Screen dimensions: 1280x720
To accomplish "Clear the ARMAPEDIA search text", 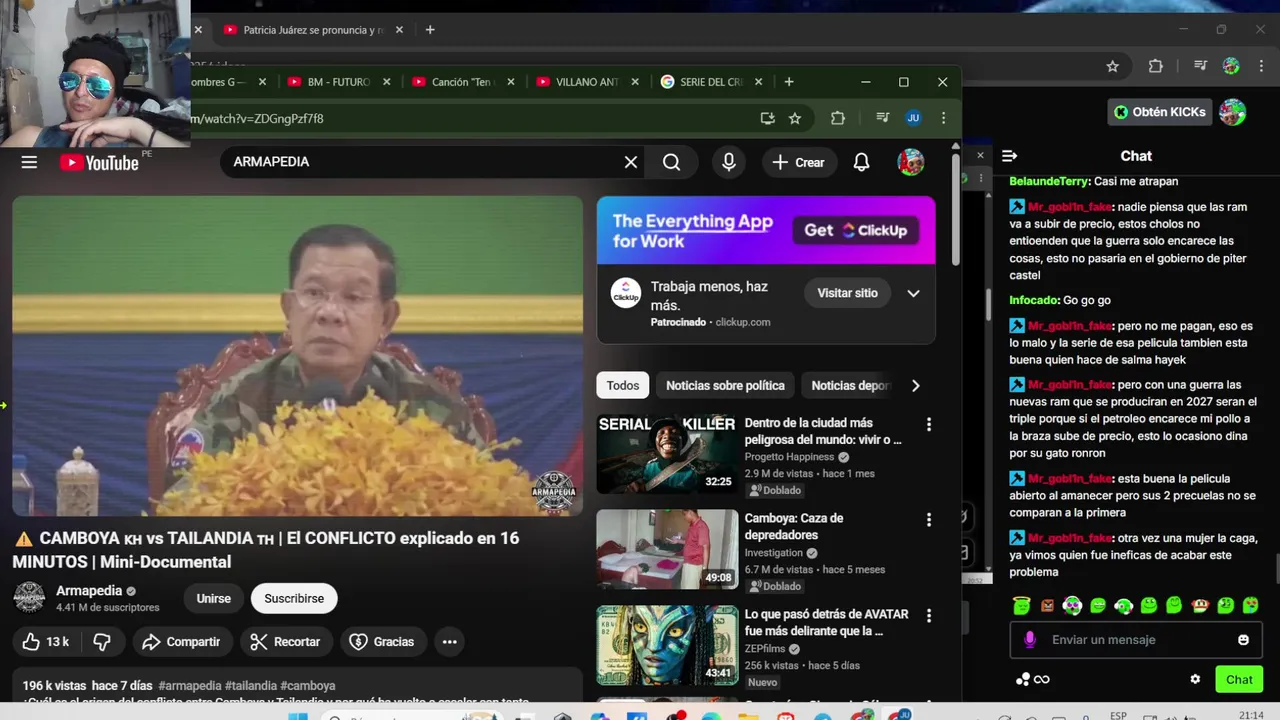I will [631, 162].
